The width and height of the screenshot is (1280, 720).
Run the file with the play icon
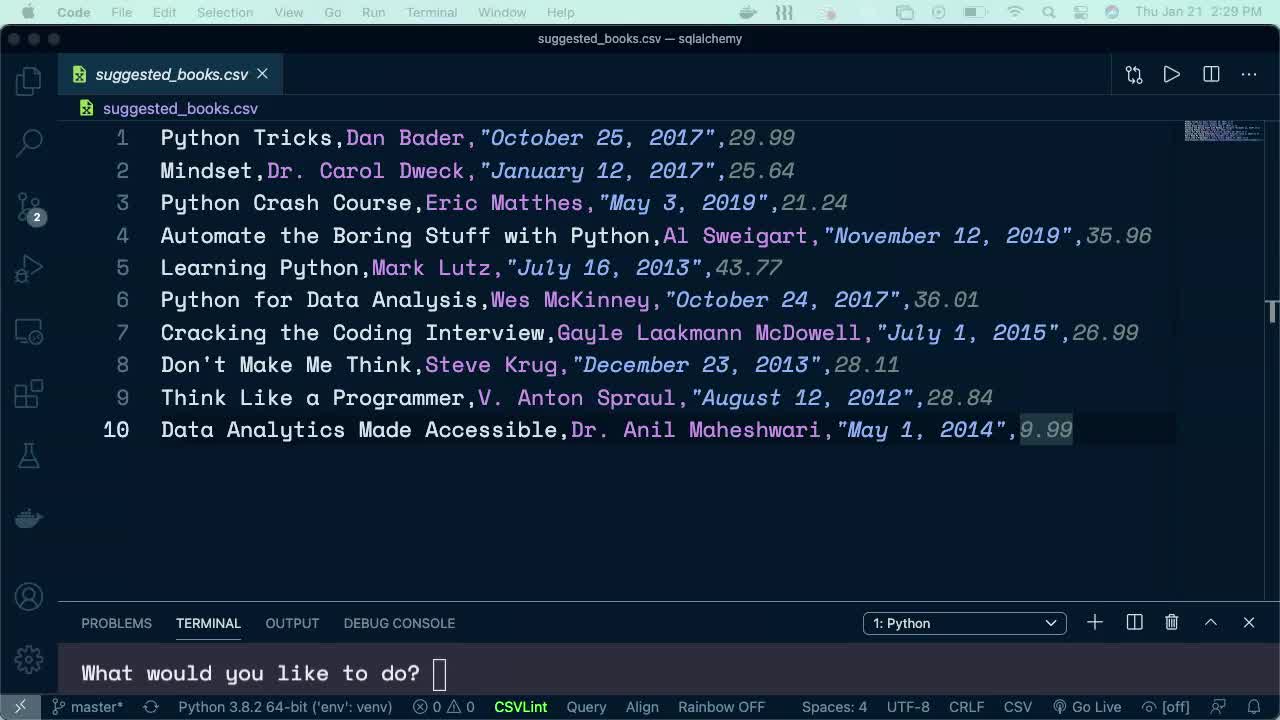1171,74
